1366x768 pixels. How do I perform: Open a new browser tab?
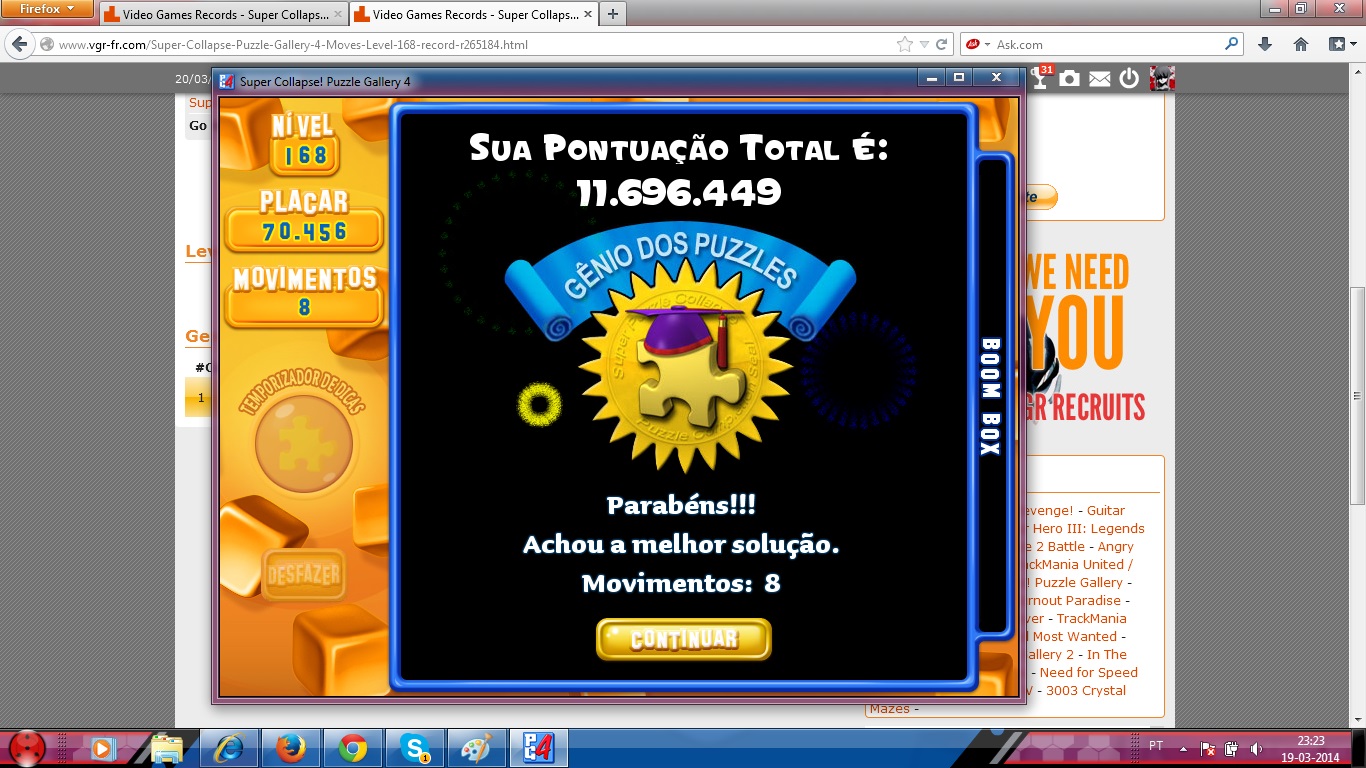612,14
